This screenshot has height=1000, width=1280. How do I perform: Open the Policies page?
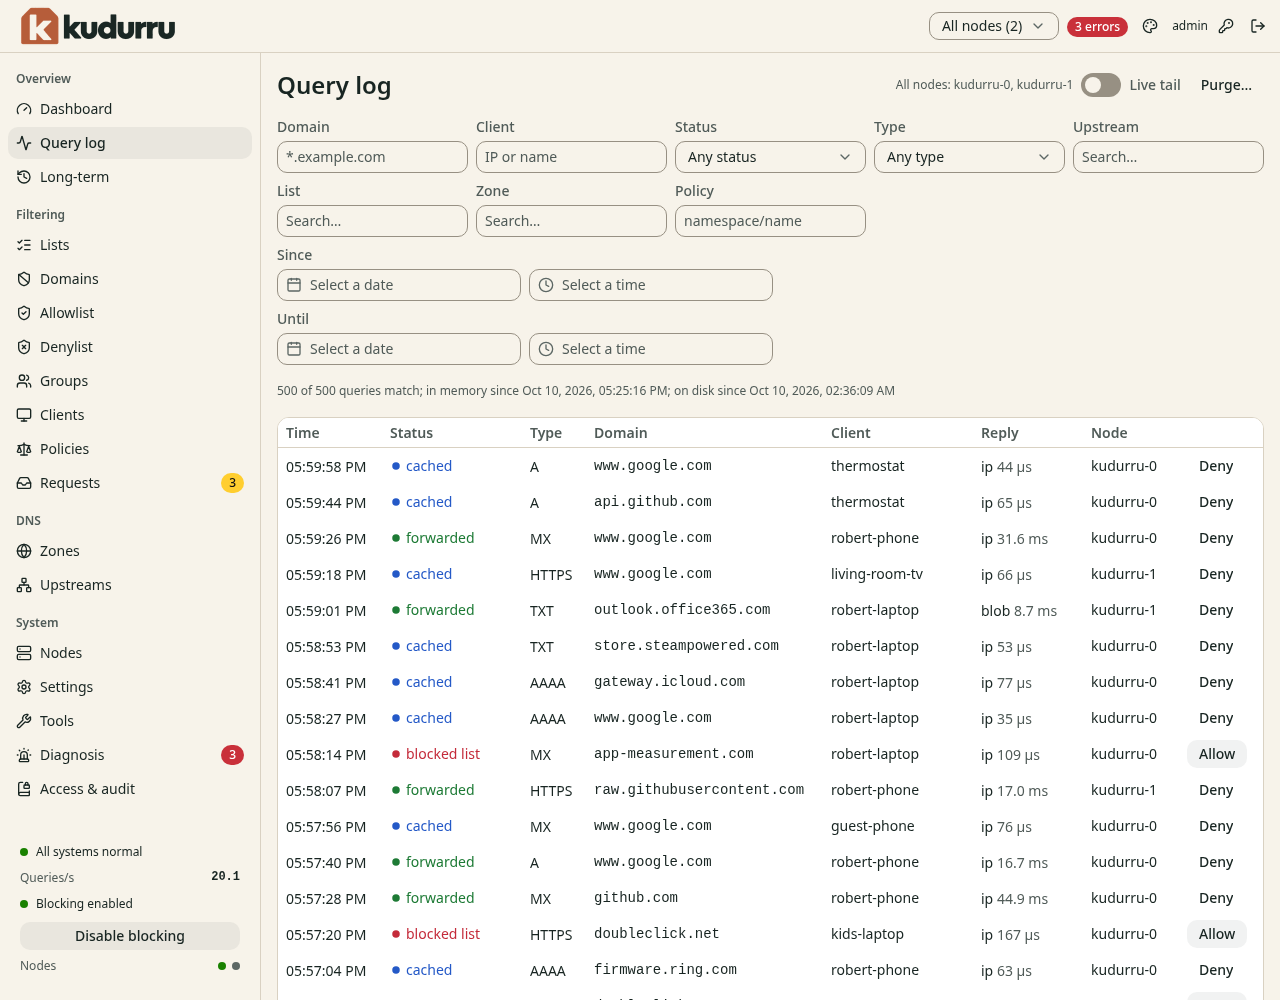pyautogui.click(x=130, y=449)
